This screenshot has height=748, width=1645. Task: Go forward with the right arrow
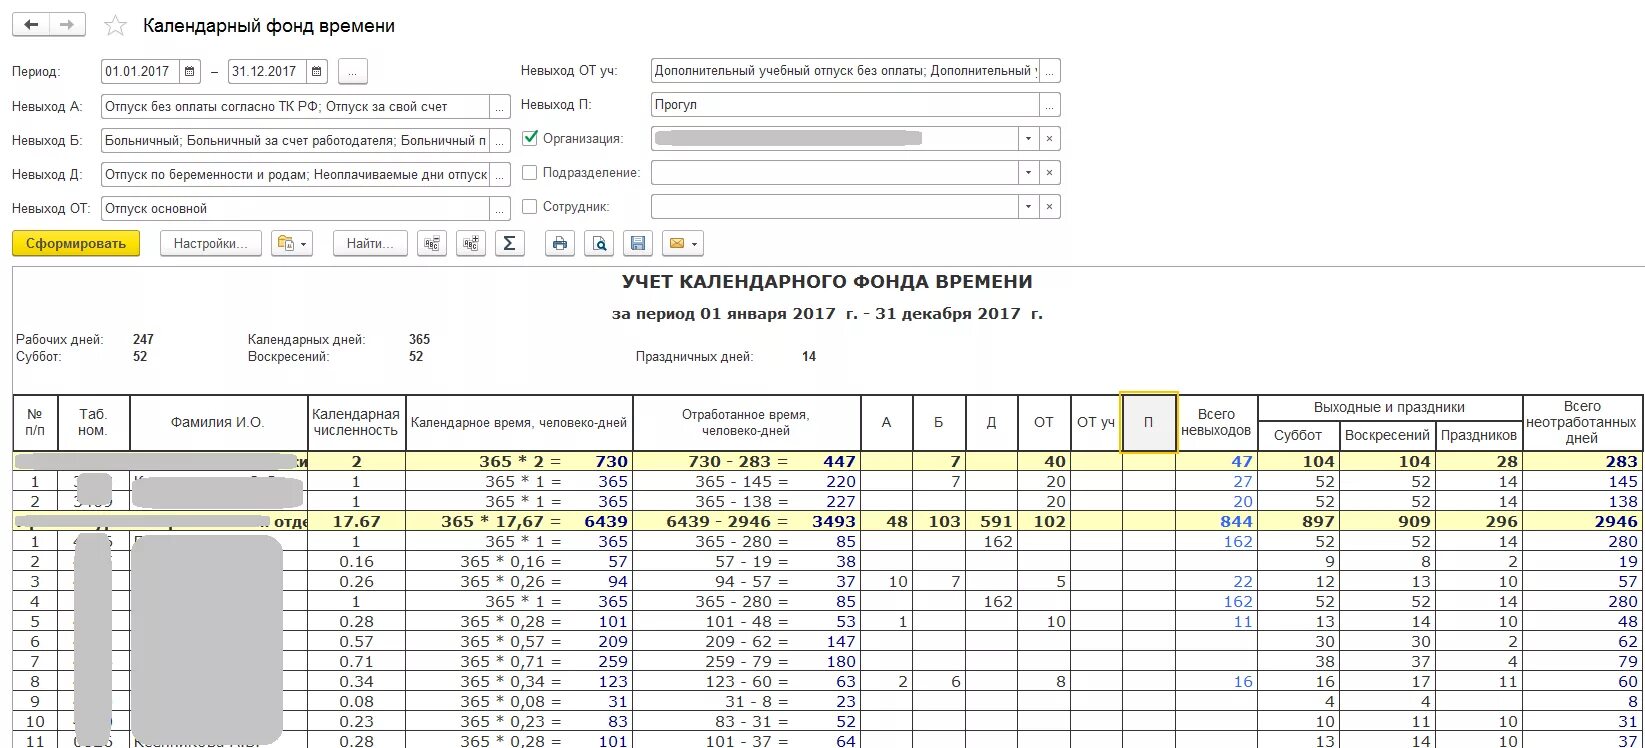tap(67, 25)
